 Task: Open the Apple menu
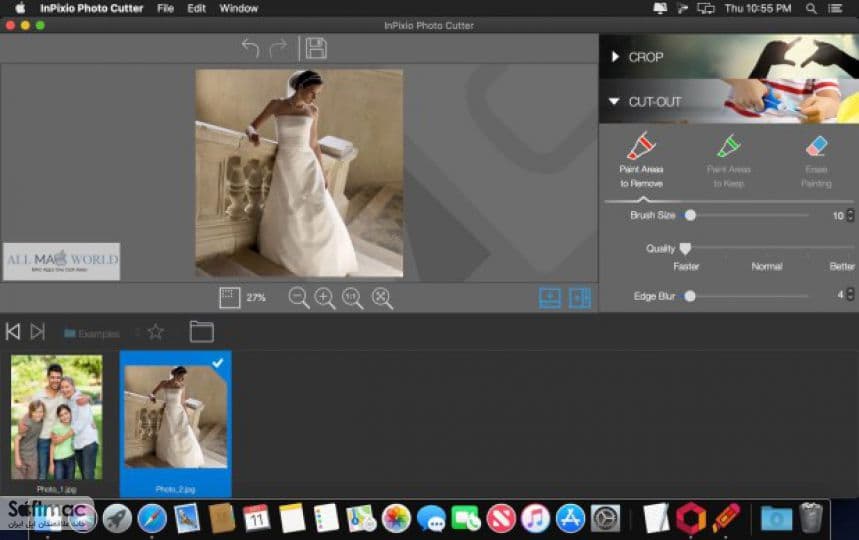point(20,8)
